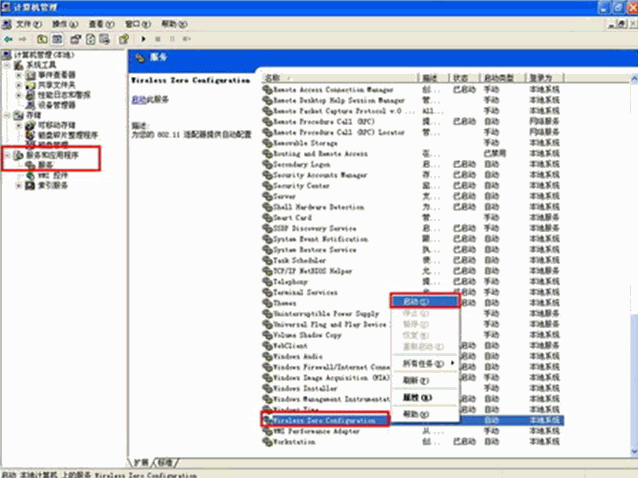Viewport: 638px width, 478px height.
Task: Collapse the 服务和应用程序 tree node
Action: point(8,156)
